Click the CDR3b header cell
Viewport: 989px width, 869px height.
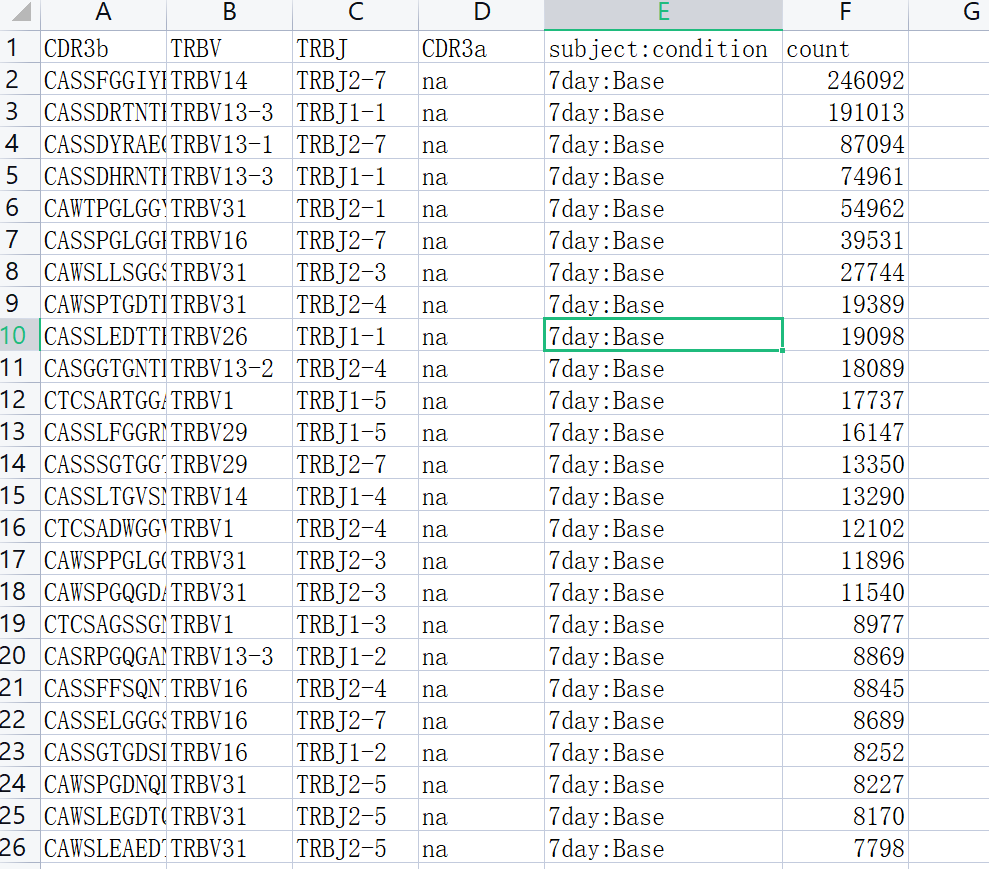(103, 48)
